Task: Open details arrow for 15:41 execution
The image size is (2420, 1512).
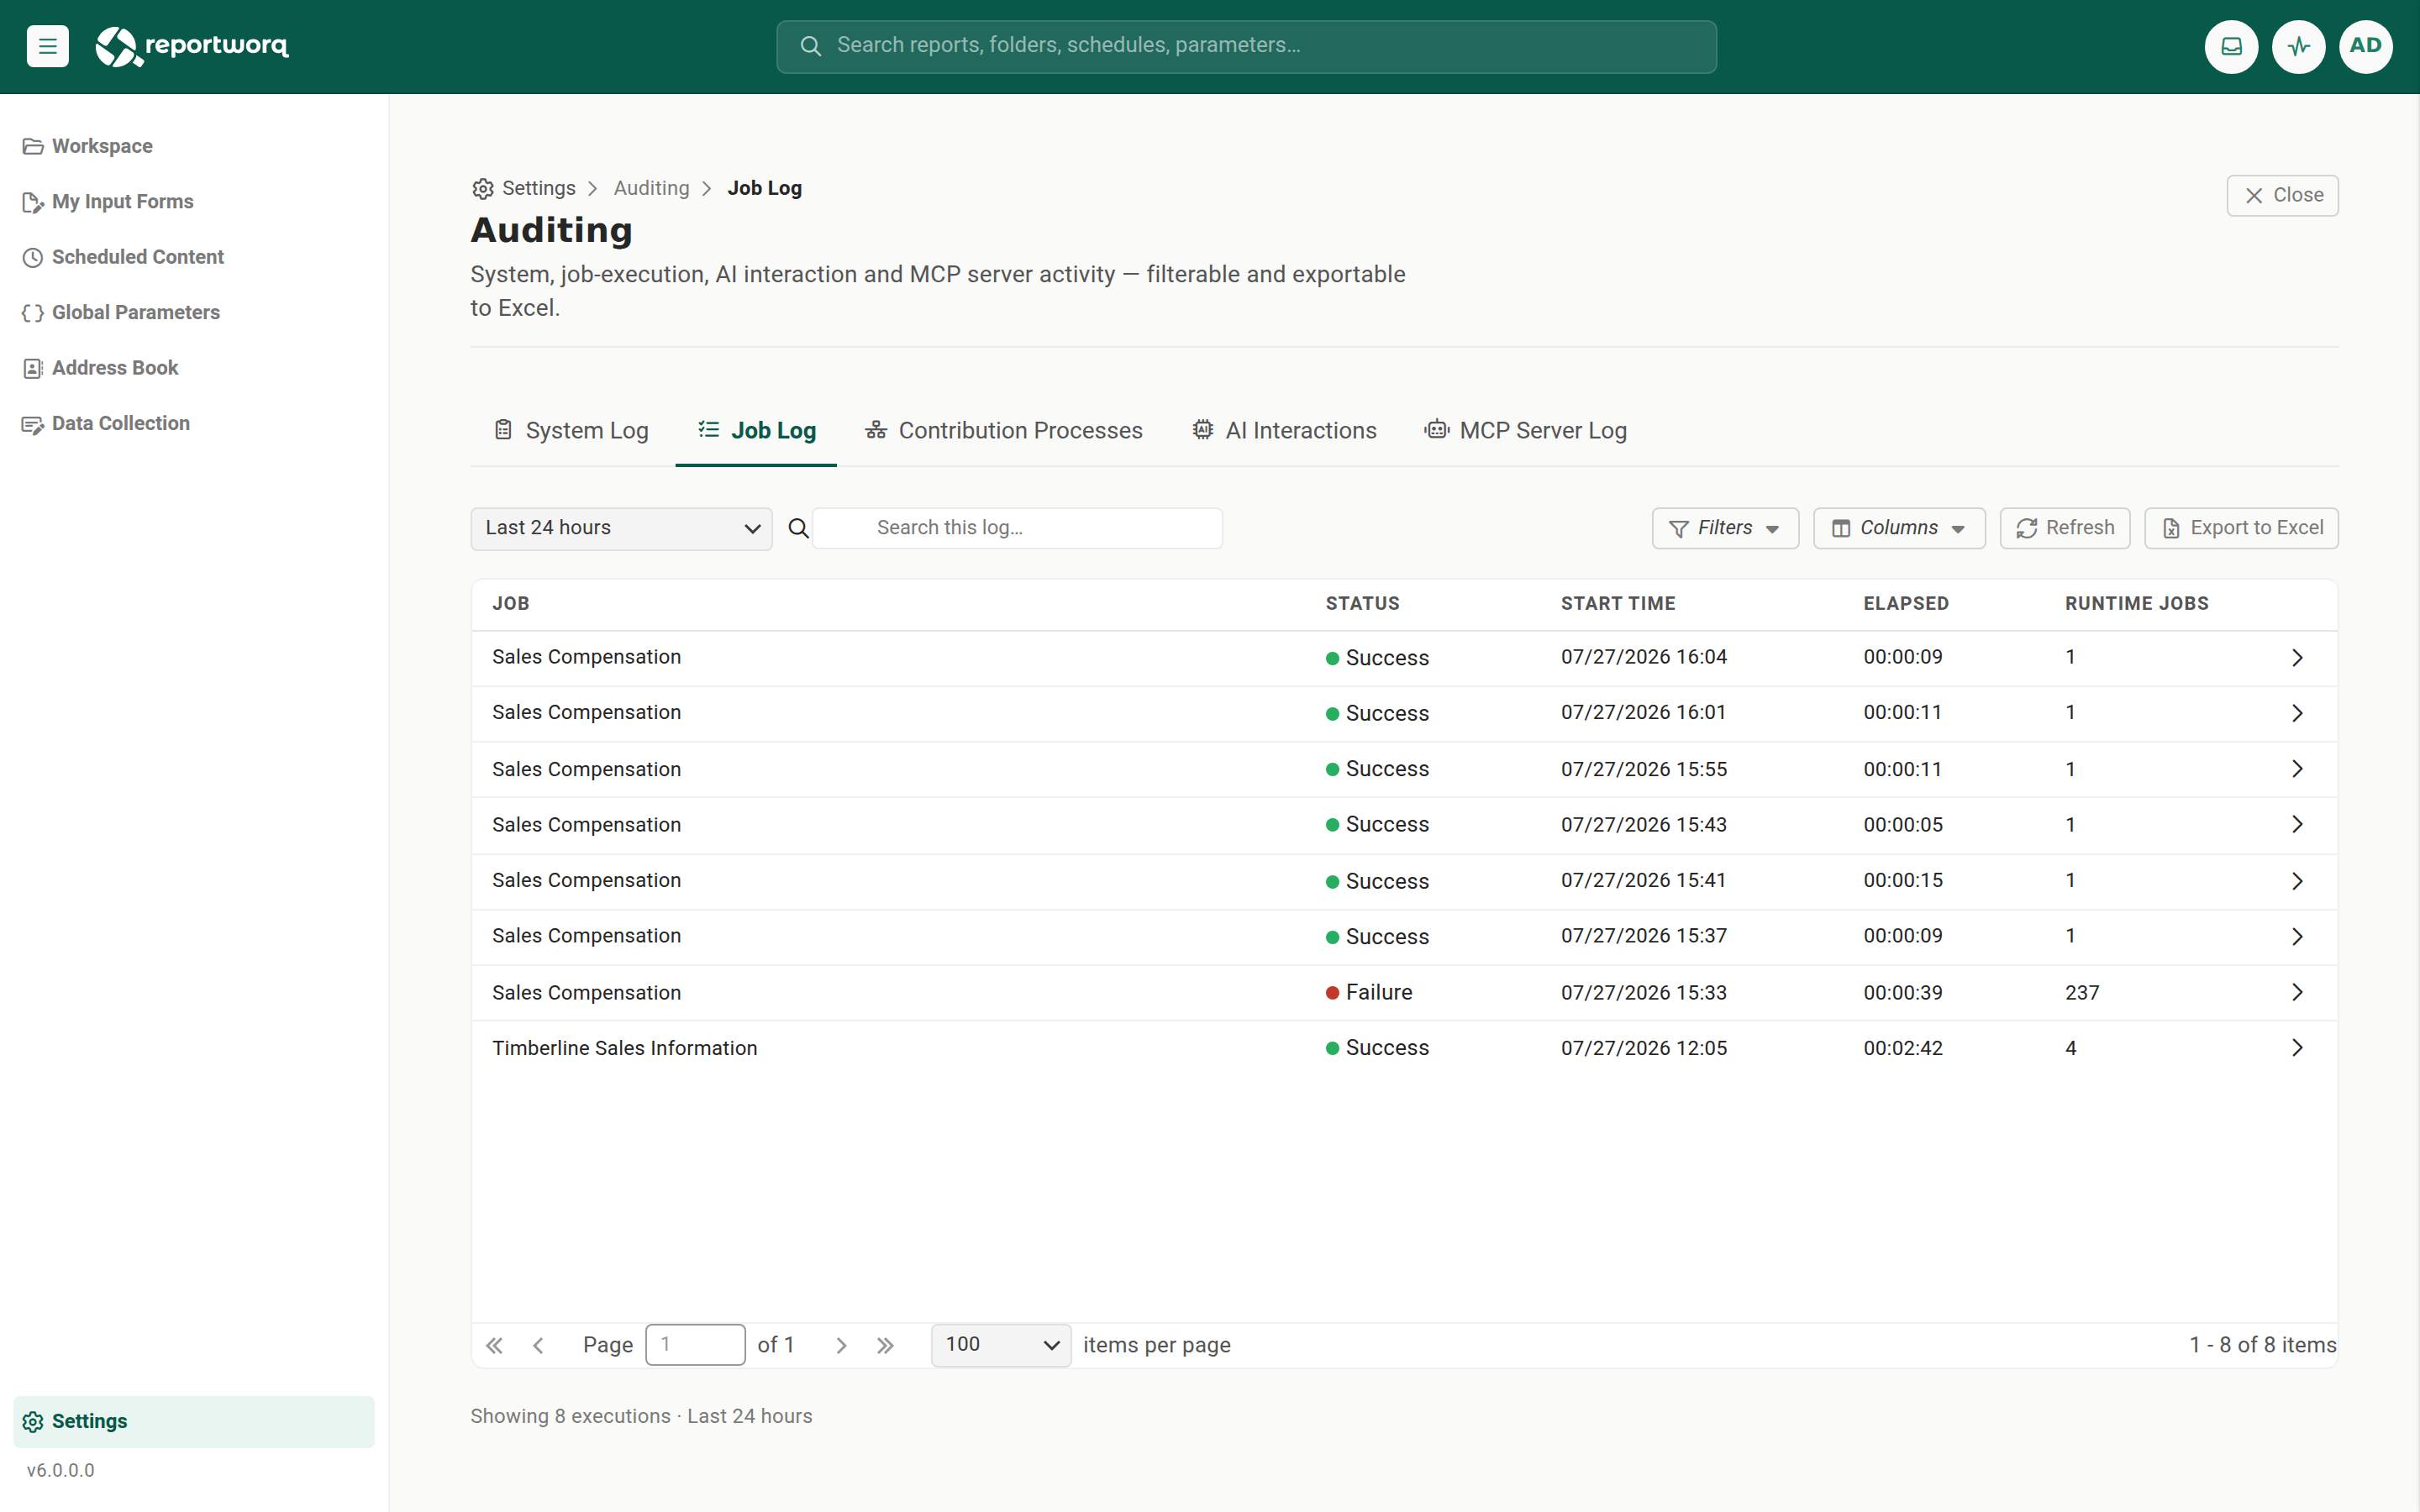Action: tap(2297, 881)
